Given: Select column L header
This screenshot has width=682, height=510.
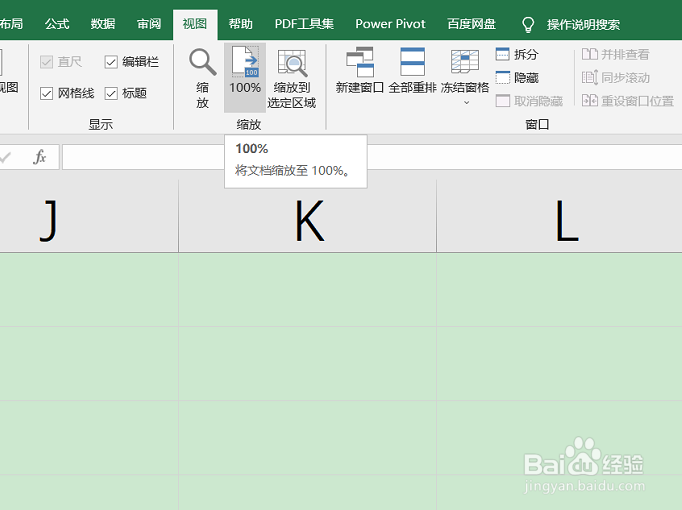Looking at the screenshot, I should tap(559, 216).
